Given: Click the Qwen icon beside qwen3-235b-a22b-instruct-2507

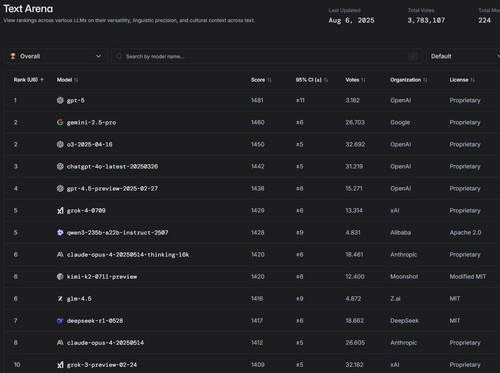Looking at the screenshot, I should click(60, 232).
